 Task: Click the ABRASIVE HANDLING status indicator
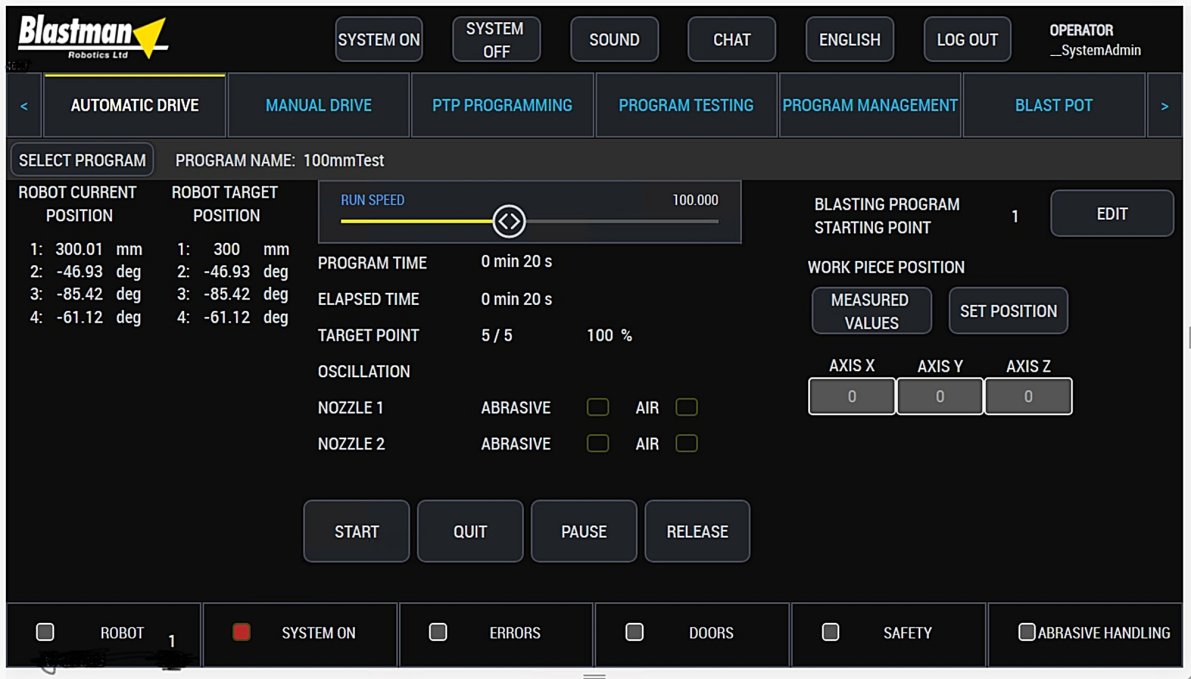coord(1026,630)
